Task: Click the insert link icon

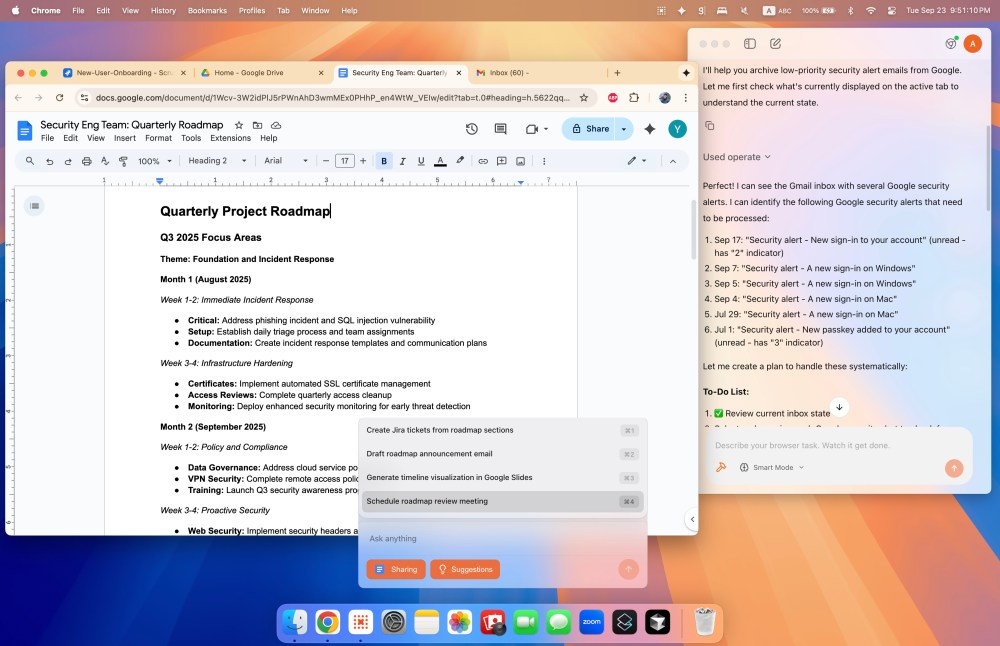Action: pyautogui.click(x=483, y=161)
